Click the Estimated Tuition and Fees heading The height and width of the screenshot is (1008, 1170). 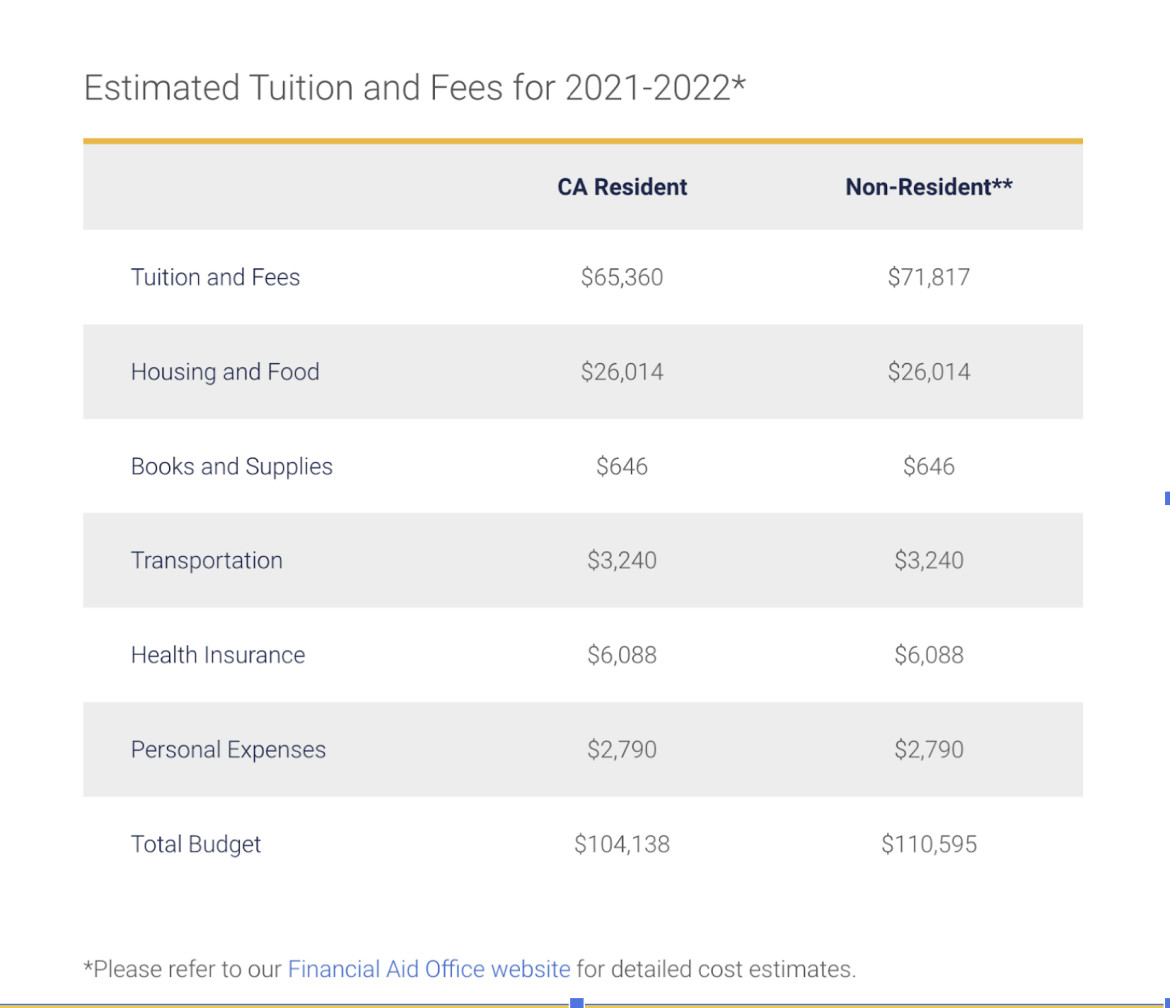[415, 87]
